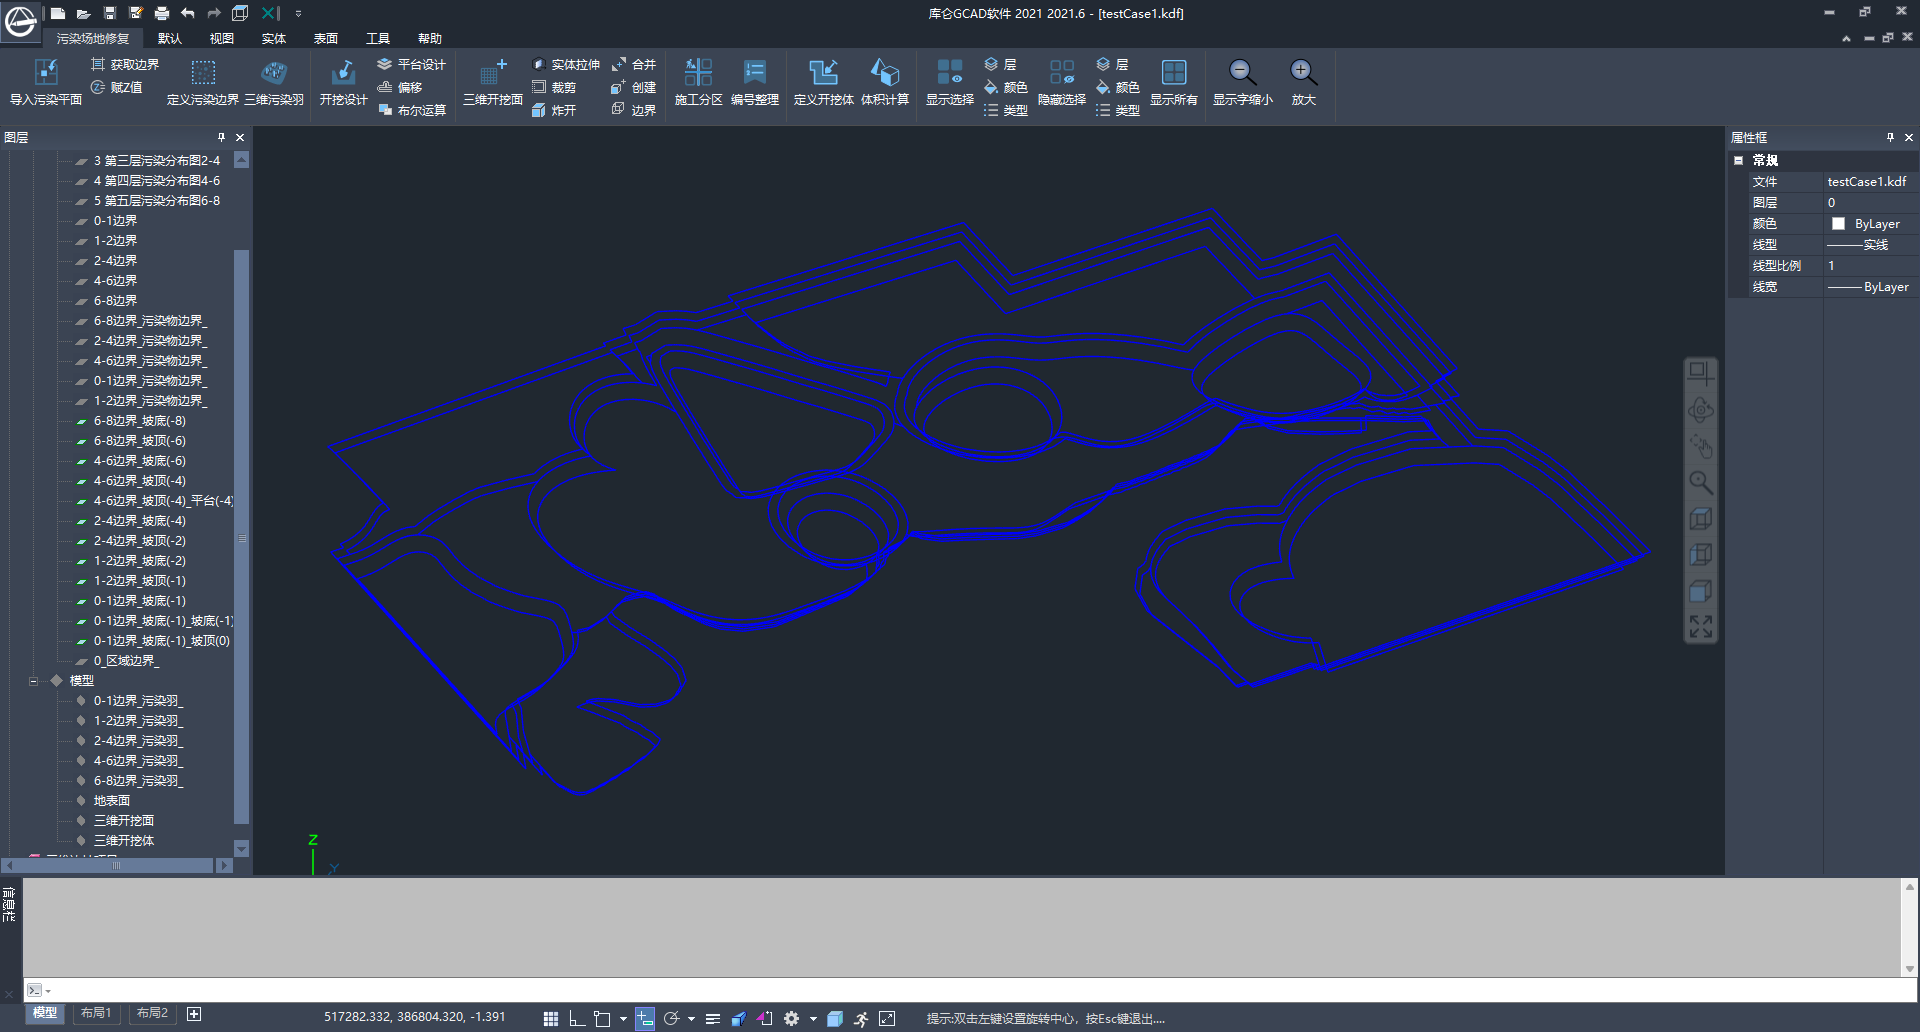Toggle the grid display in status bar
Viewport: 1920px width, 1032px height.
551,1018
